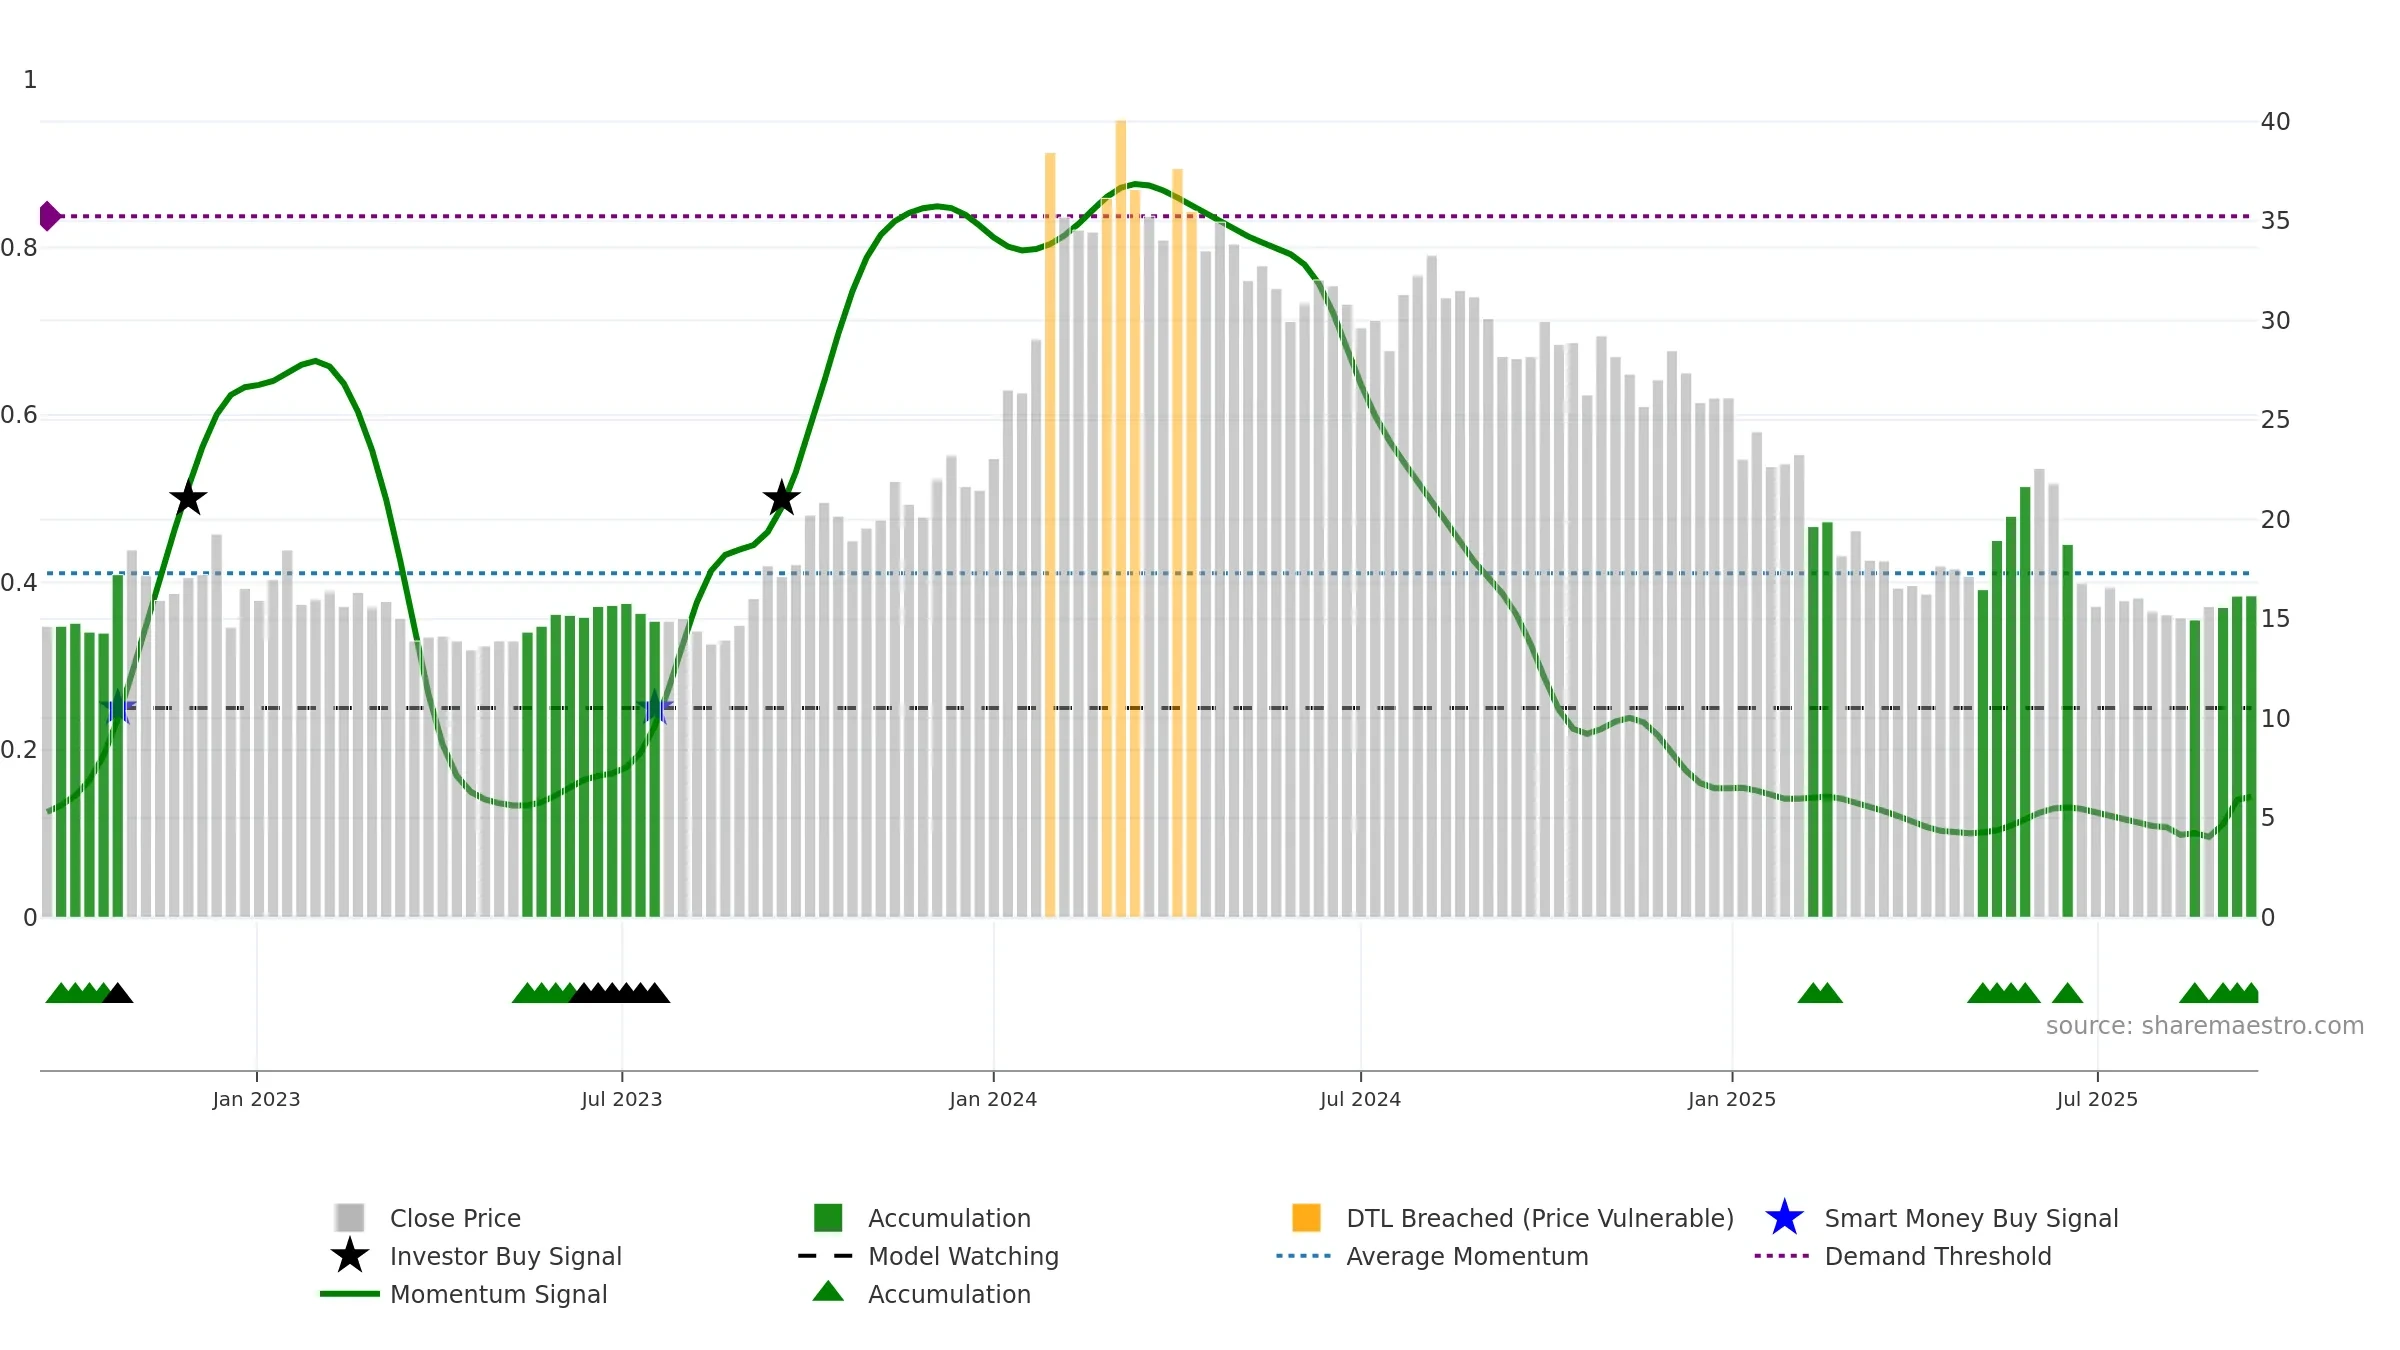Click the black investor buy star near Jan 2023

[188, 498]
